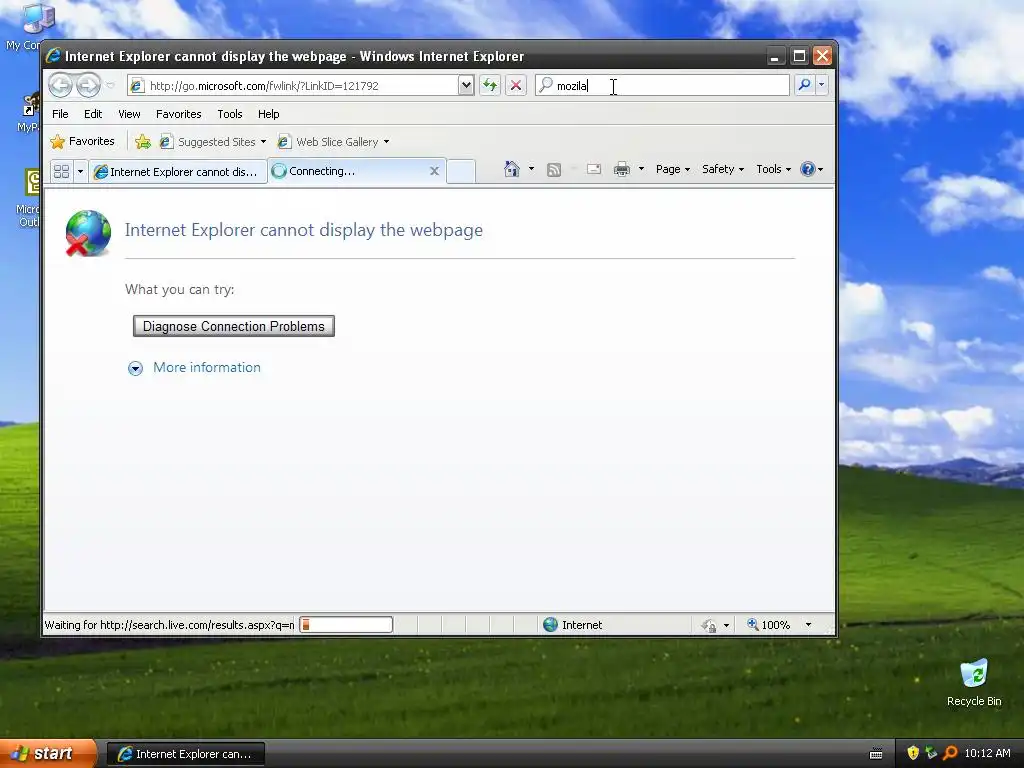Close the Connecting tab
Image resolution: width=1024 pixels, height=768 pixels.
(x=434, y=170)
